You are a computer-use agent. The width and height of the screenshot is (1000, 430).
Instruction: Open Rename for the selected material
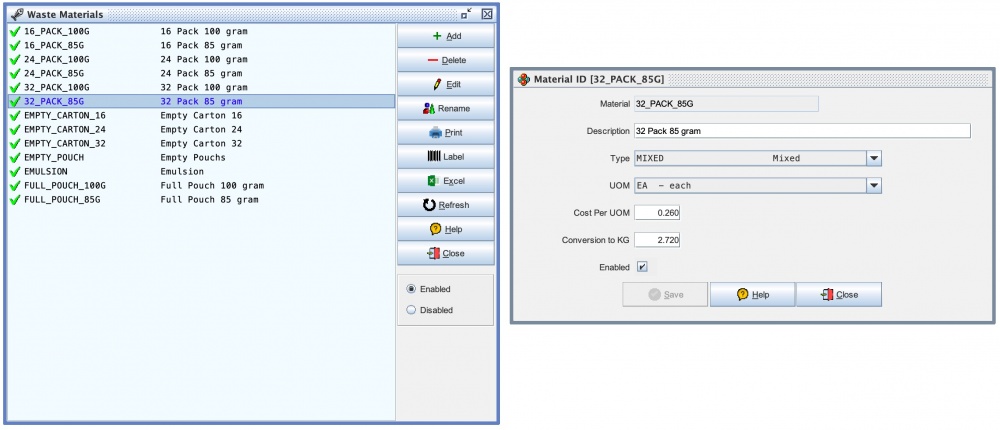click(445, 108)
